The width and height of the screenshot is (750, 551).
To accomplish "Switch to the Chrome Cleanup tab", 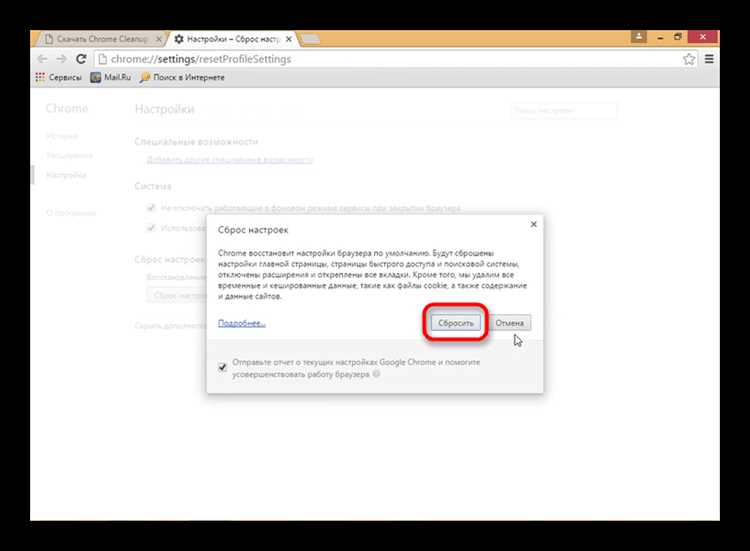I will coord(102,39).
